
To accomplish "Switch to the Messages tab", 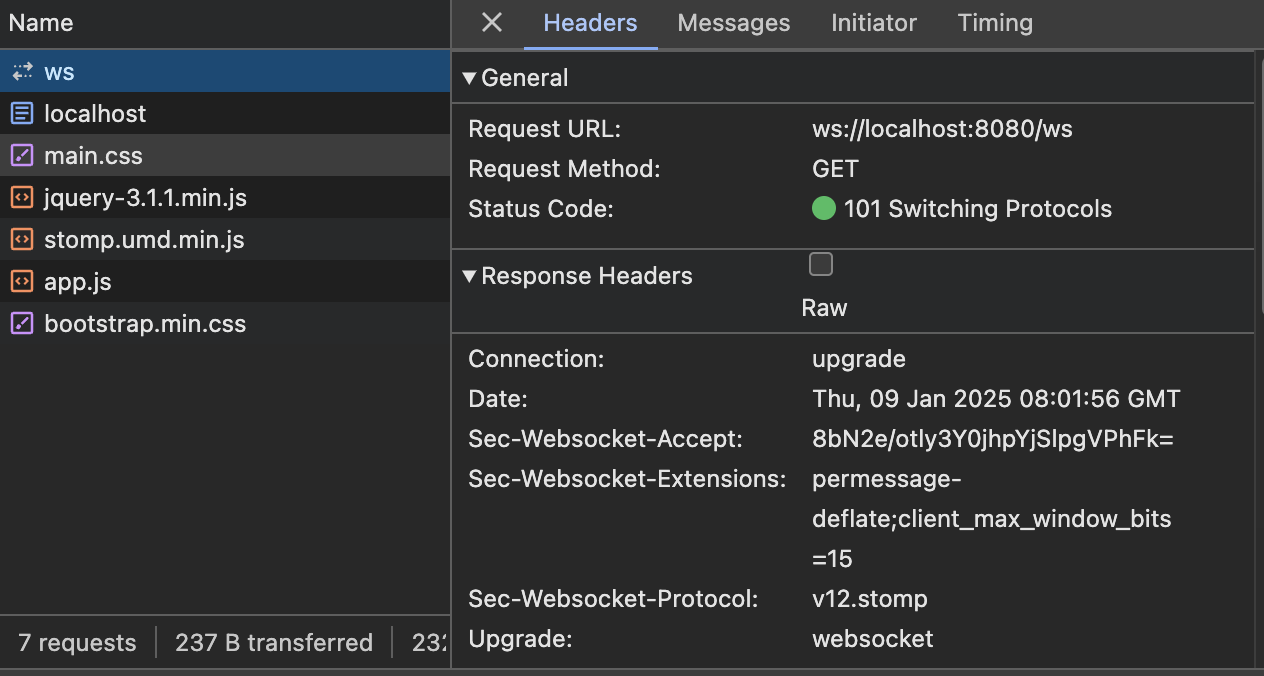I will [733, 22].
